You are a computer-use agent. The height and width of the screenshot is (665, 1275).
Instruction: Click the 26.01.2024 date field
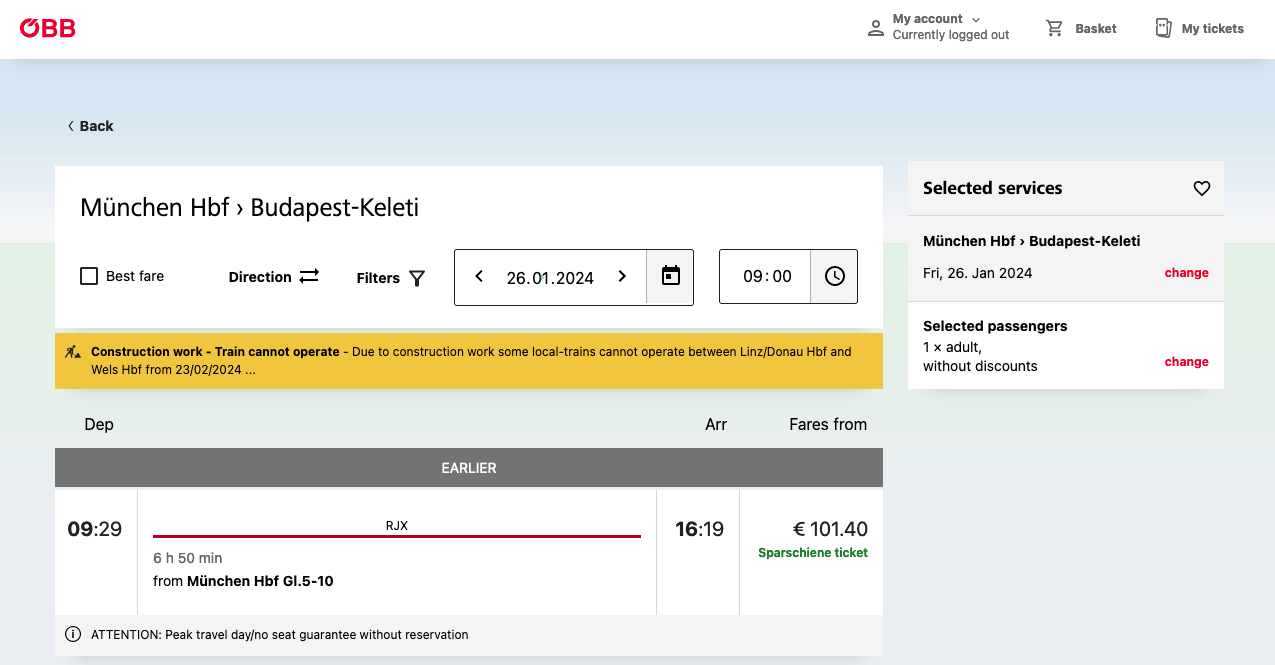coord(550,278)
